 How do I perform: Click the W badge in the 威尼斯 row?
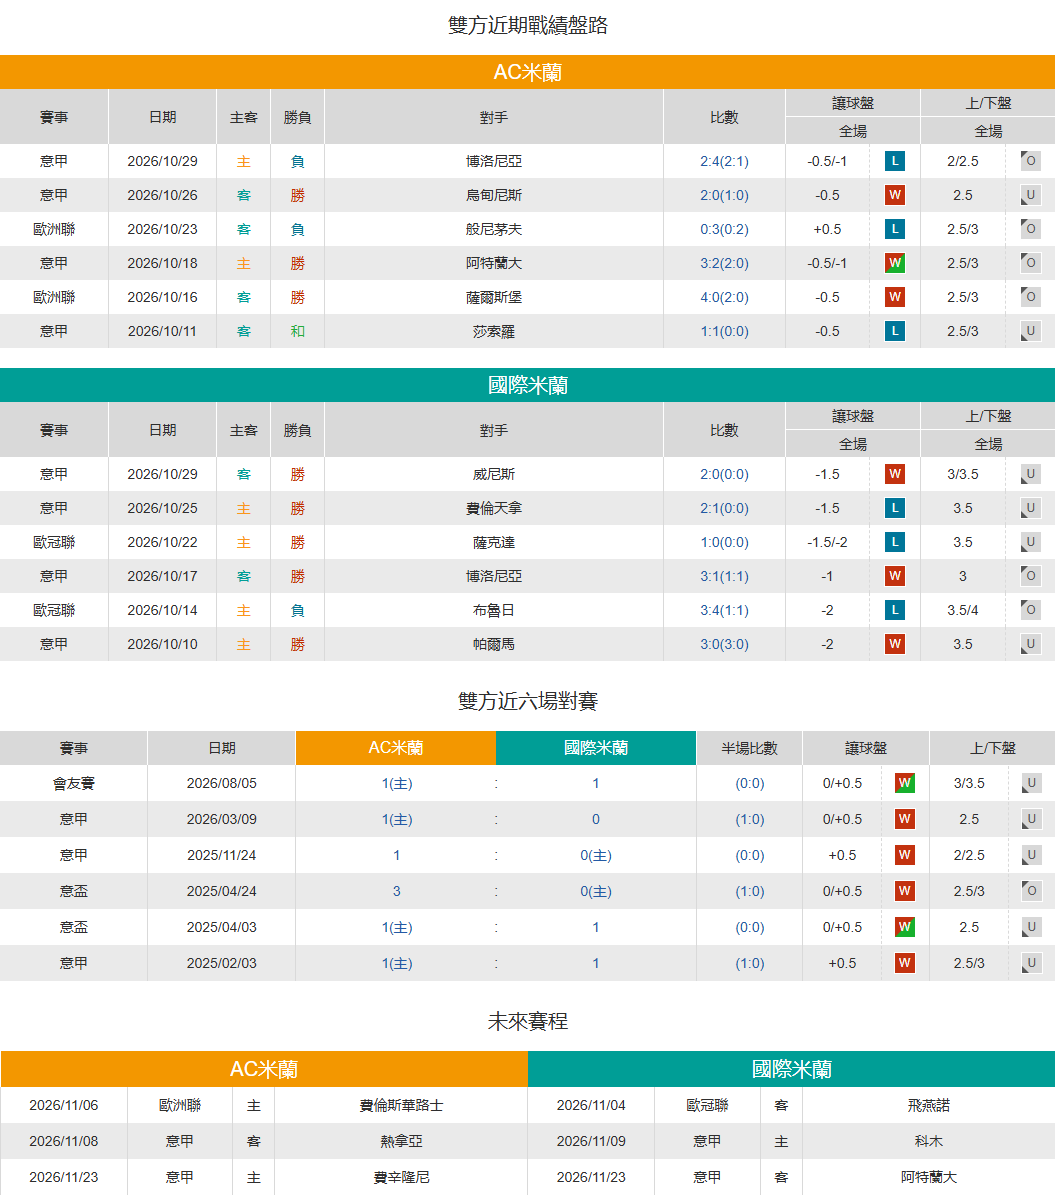pyautogui.click(x=895, y=474)
